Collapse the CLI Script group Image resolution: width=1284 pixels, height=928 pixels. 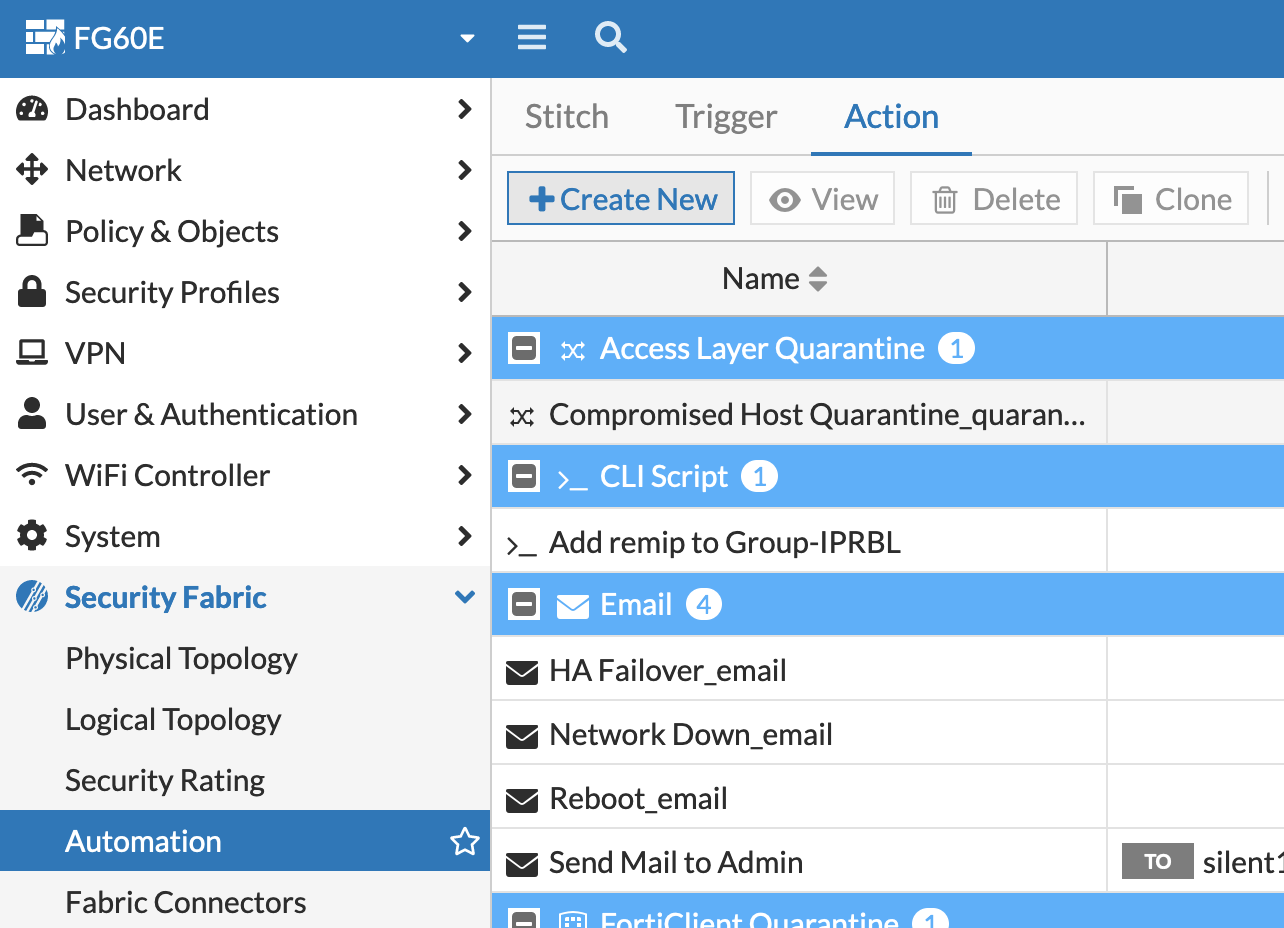524,477
